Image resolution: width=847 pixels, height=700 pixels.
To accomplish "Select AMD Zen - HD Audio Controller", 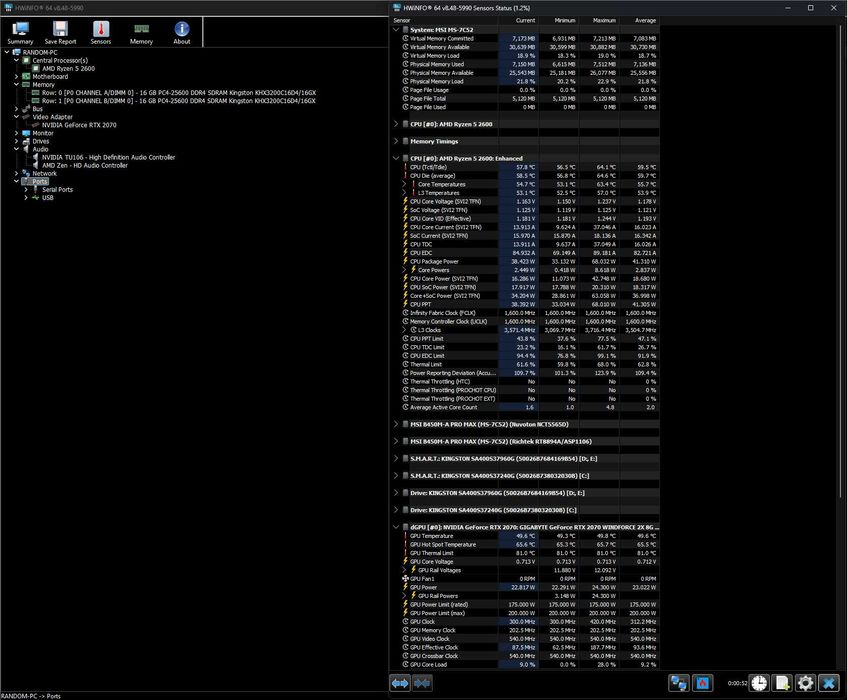I will (85, 165).
